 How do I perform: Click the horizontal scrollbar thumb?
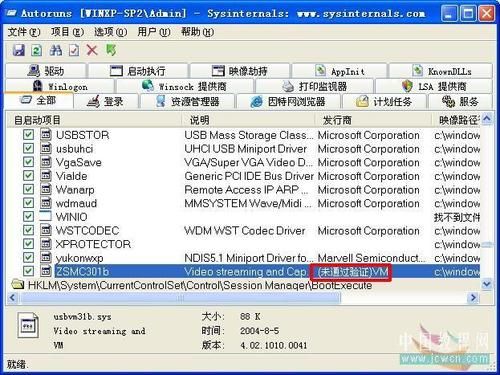tap(180, 297)
